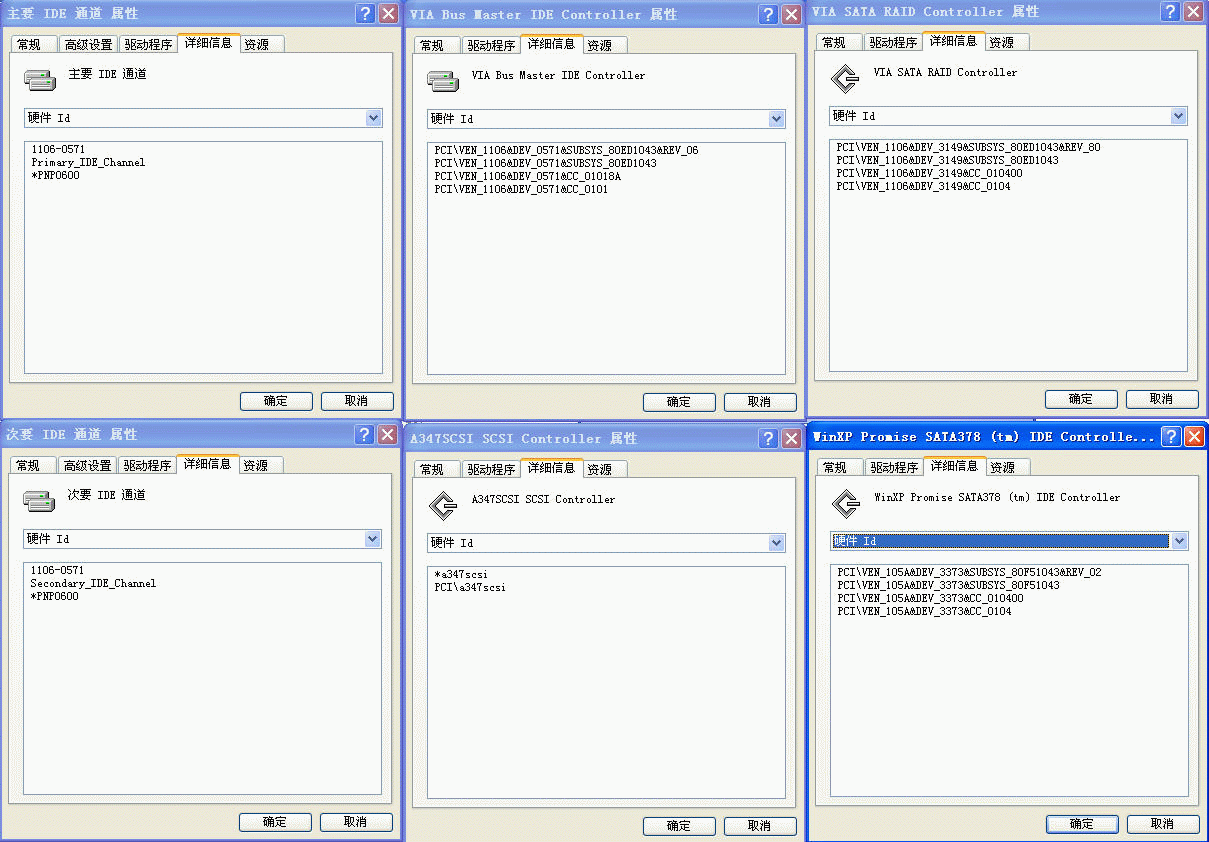This screenshot has width=1209, height=842.
Task: Click 确定 in VIA SATA RAID Controller window
Action: [x=1081, y=399]
